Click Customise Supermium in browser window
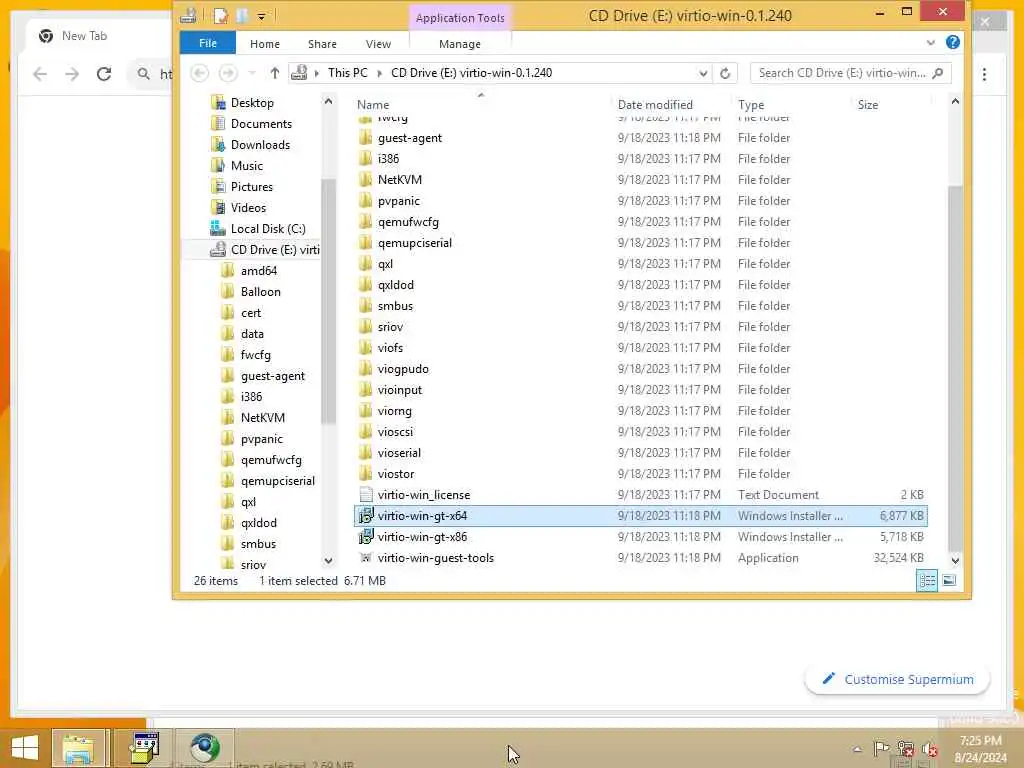The width and height of the screenshot is (1024, 768). click(897, 679)
